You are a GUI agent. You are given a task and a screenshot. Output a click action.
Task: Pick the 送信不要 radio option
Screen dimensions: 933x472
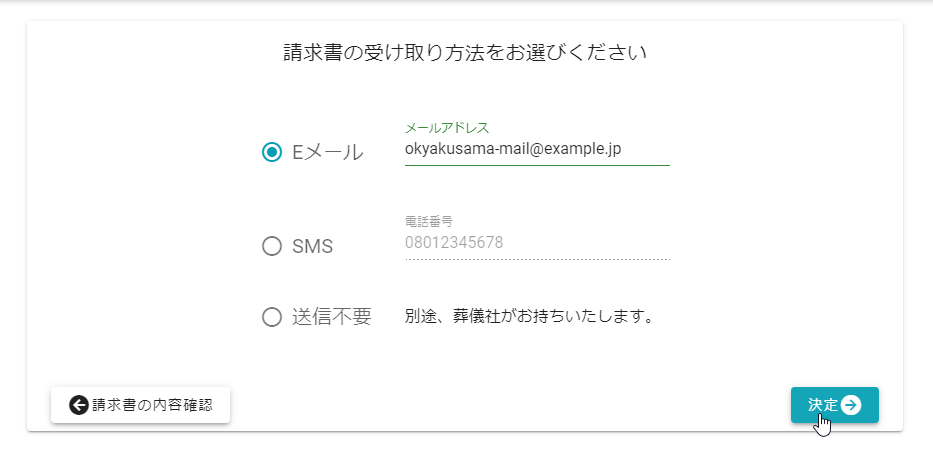272,317
